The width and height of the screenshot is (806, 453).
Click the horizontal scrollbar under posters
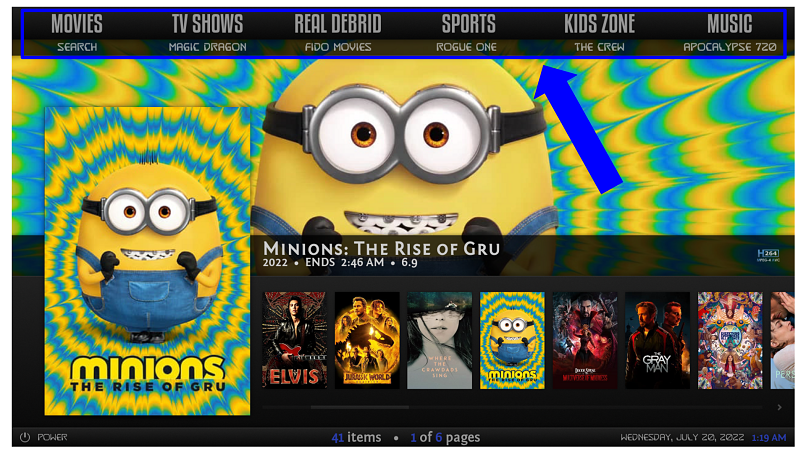click(359, 407)
